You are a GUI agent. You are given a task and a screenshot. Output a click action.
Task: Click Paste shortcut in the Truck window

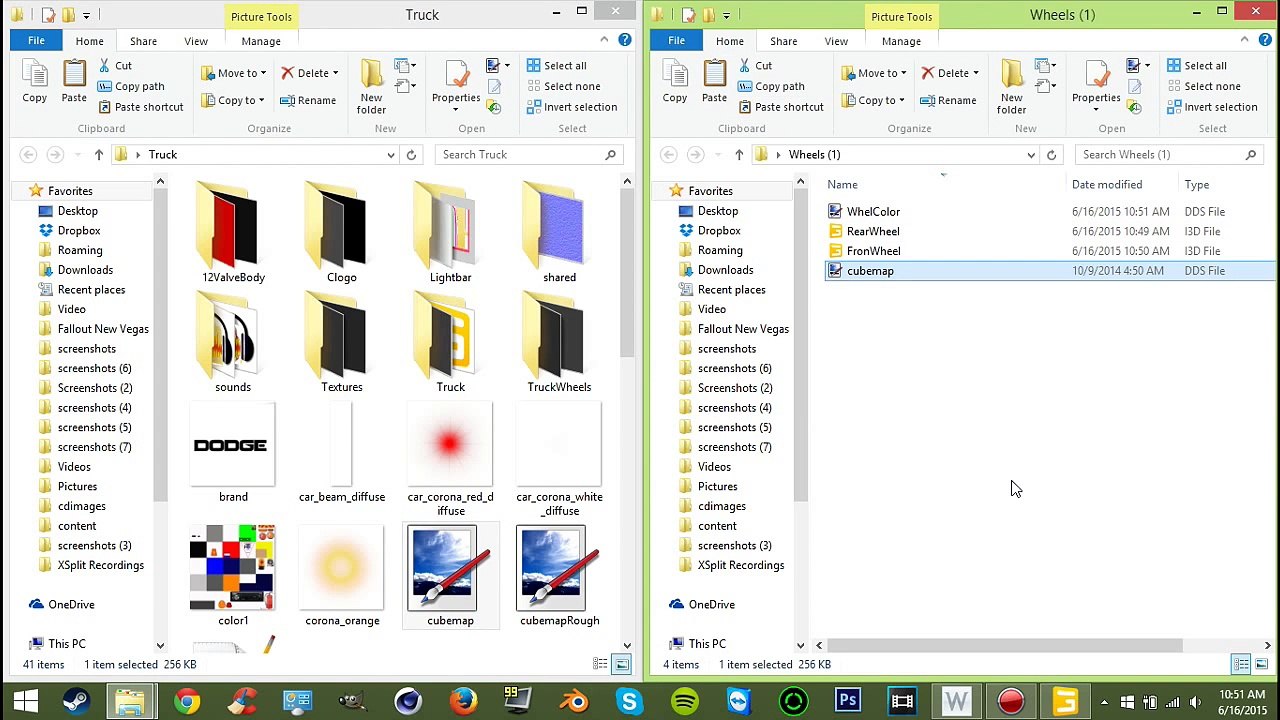(x=140, y=107)
